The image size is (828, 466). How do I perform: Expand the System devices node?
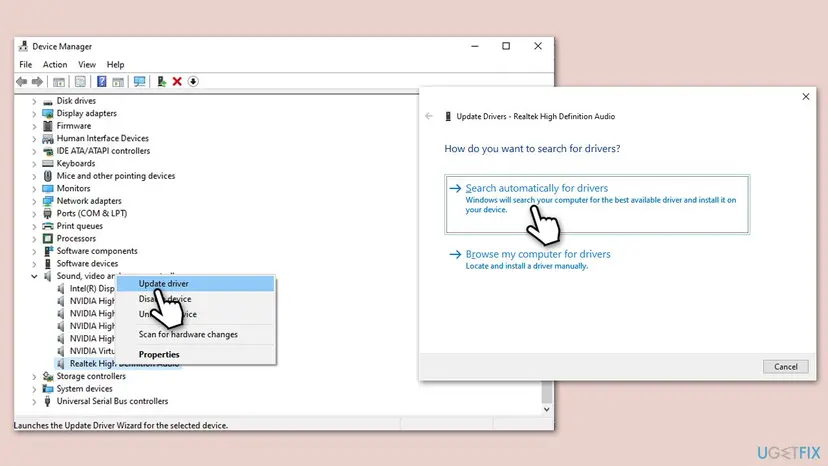tap(34, 389)
